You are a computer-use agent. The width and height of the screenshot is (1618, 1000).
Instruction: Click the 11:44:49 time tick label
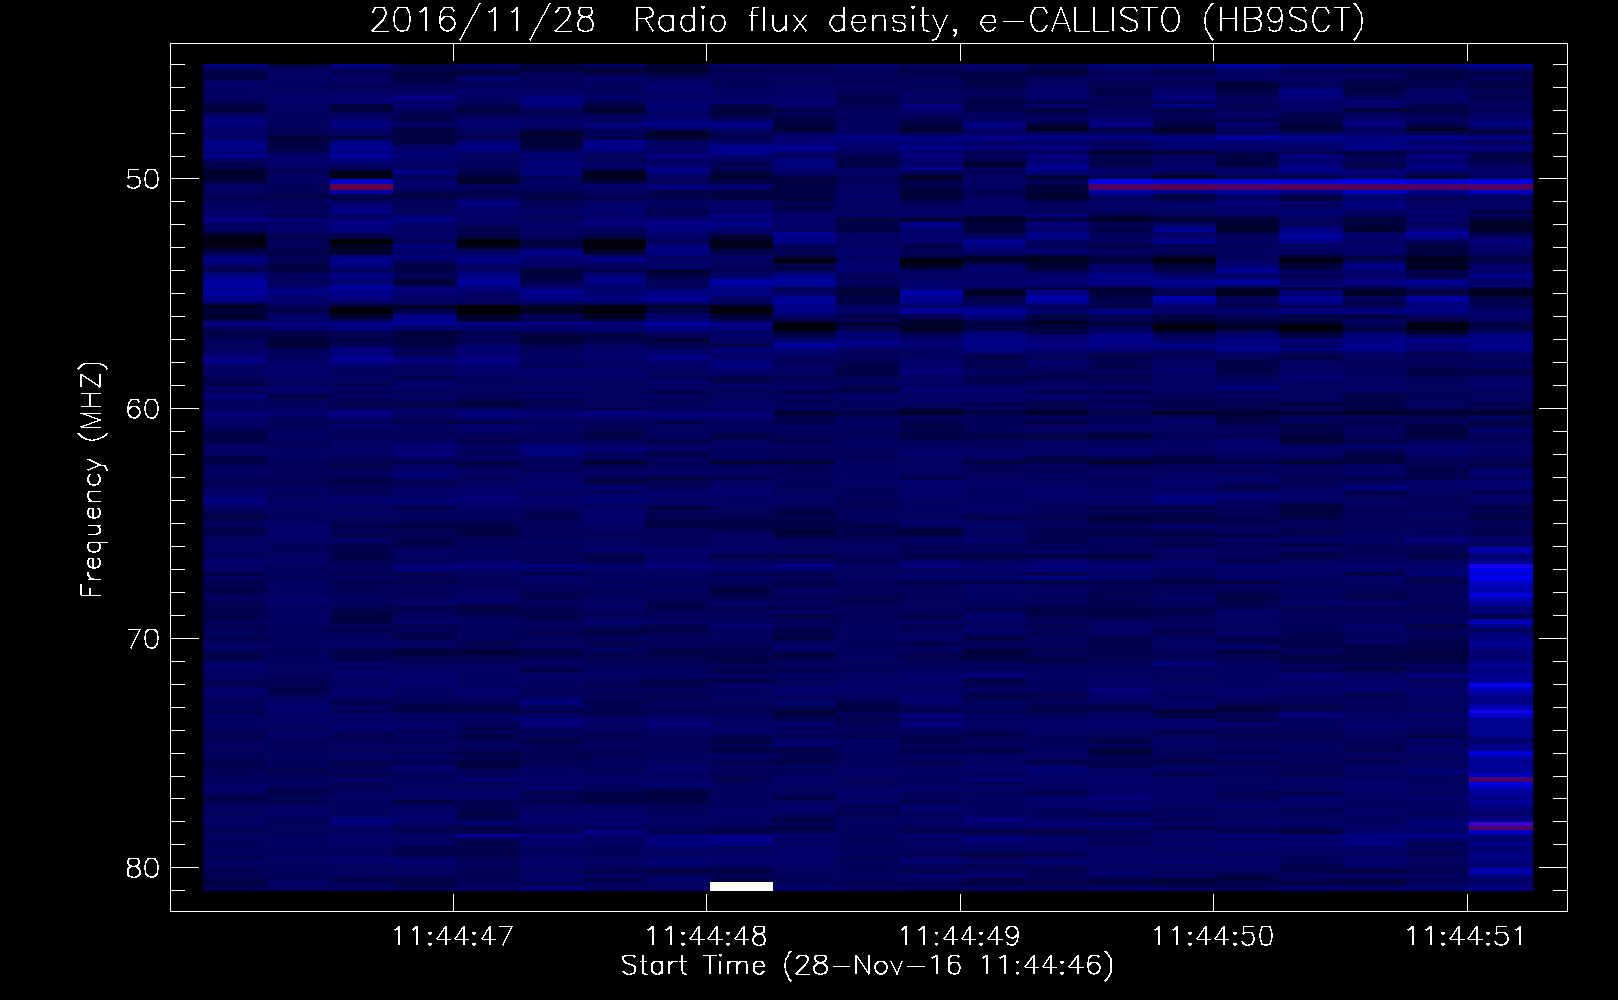[960, 937]
